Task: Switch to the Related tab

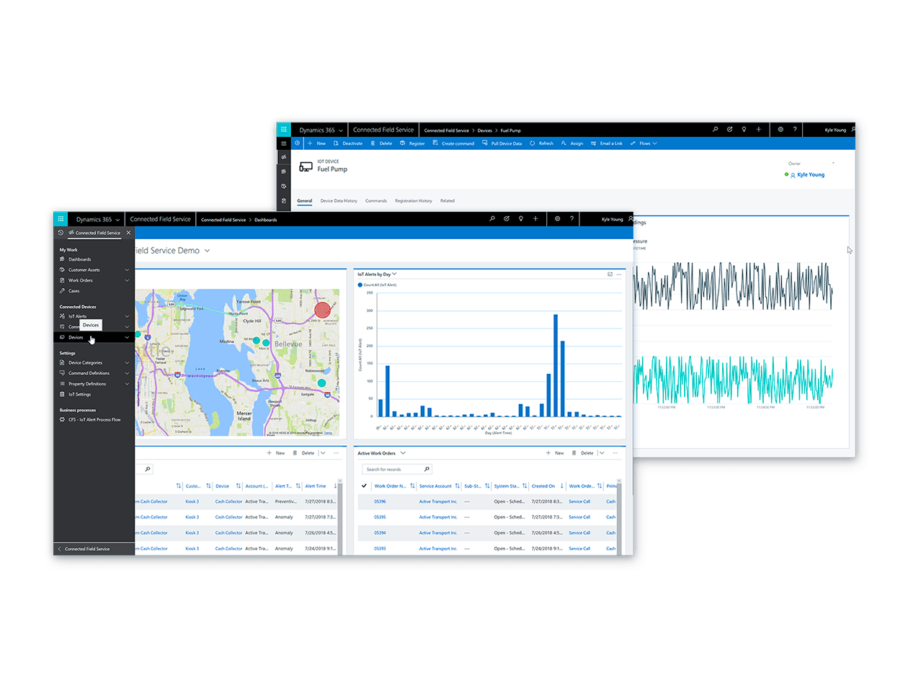Action: pyautogui.click(x=447, y=201)
